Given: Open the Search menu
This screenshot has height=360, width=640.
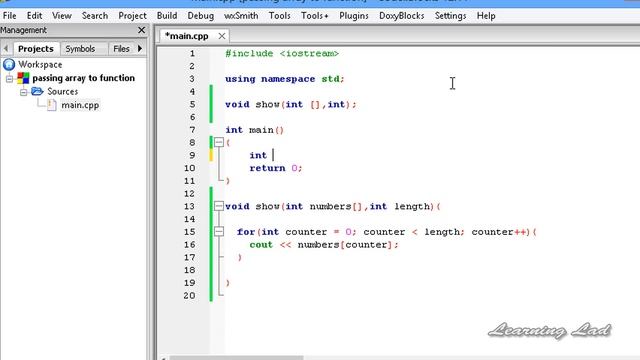Looking at the screenshot, I should click(95, 16).
